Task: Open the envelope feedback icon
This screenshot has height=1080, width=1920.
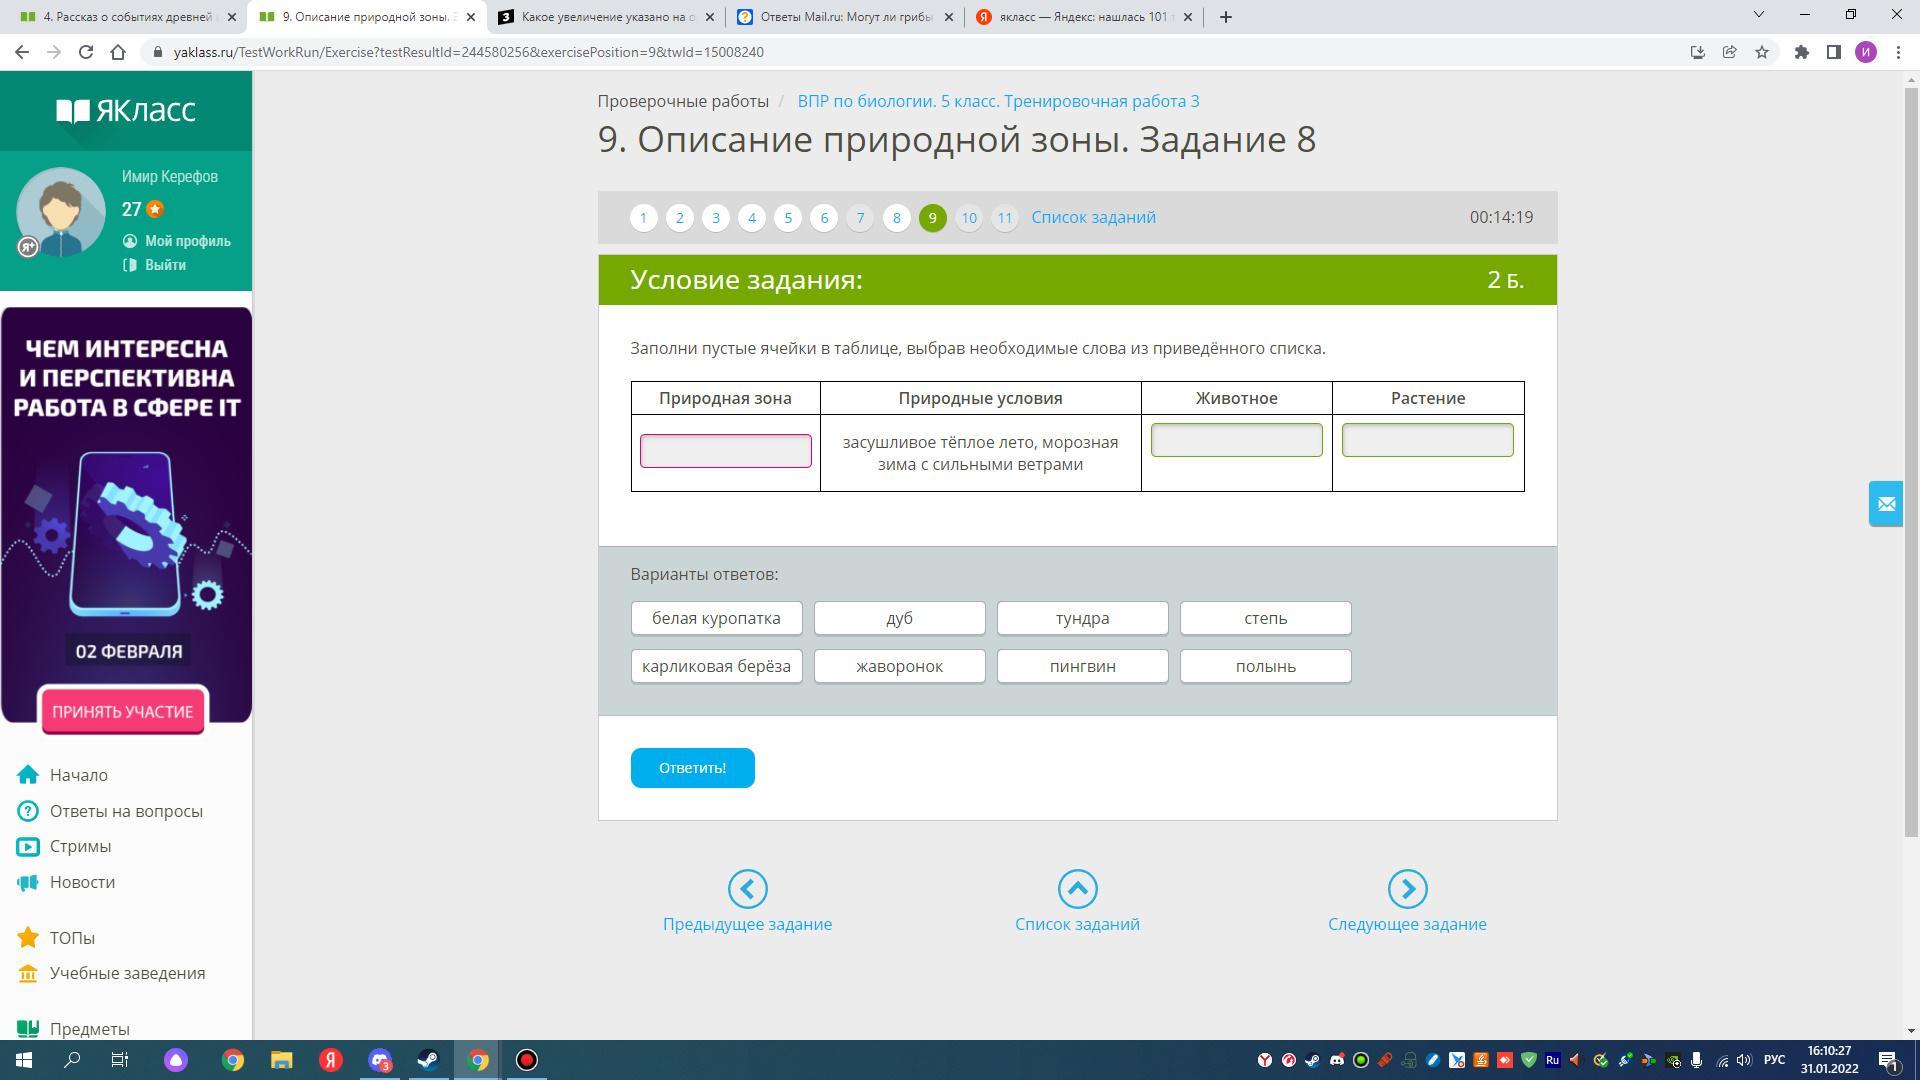Action: (1886, 504)
